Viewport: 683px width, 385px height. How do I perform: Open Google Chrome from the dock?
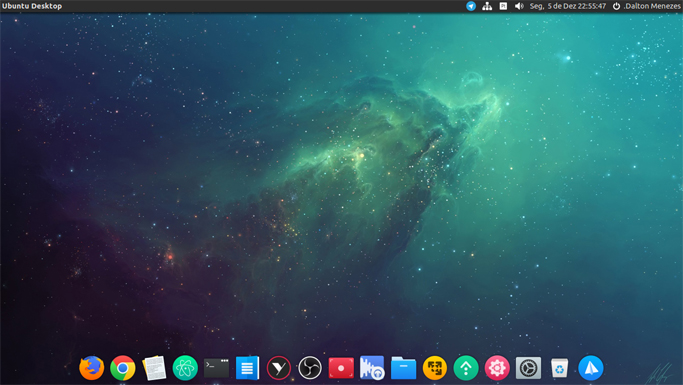[123, 368]
